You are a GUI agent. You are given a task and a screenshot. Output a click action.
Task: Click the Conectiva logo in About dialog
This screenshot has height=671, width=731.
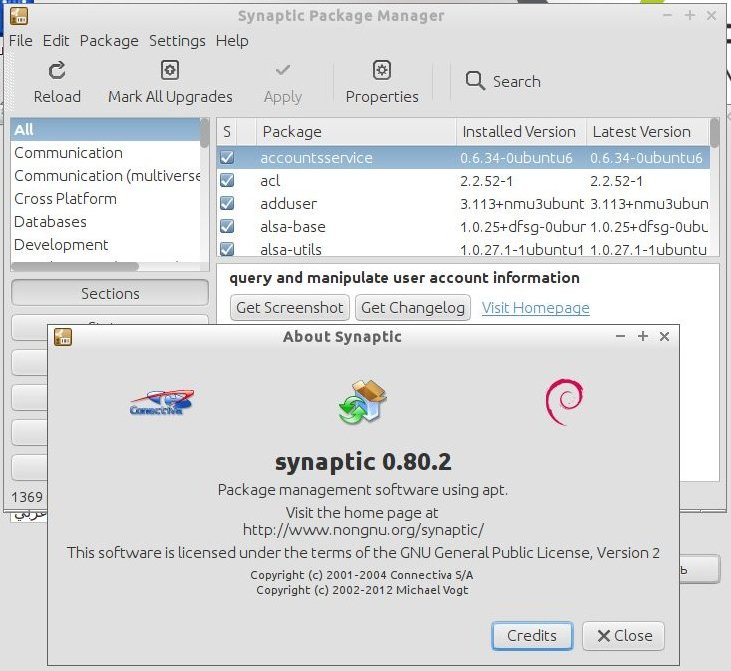click(161, 402)
